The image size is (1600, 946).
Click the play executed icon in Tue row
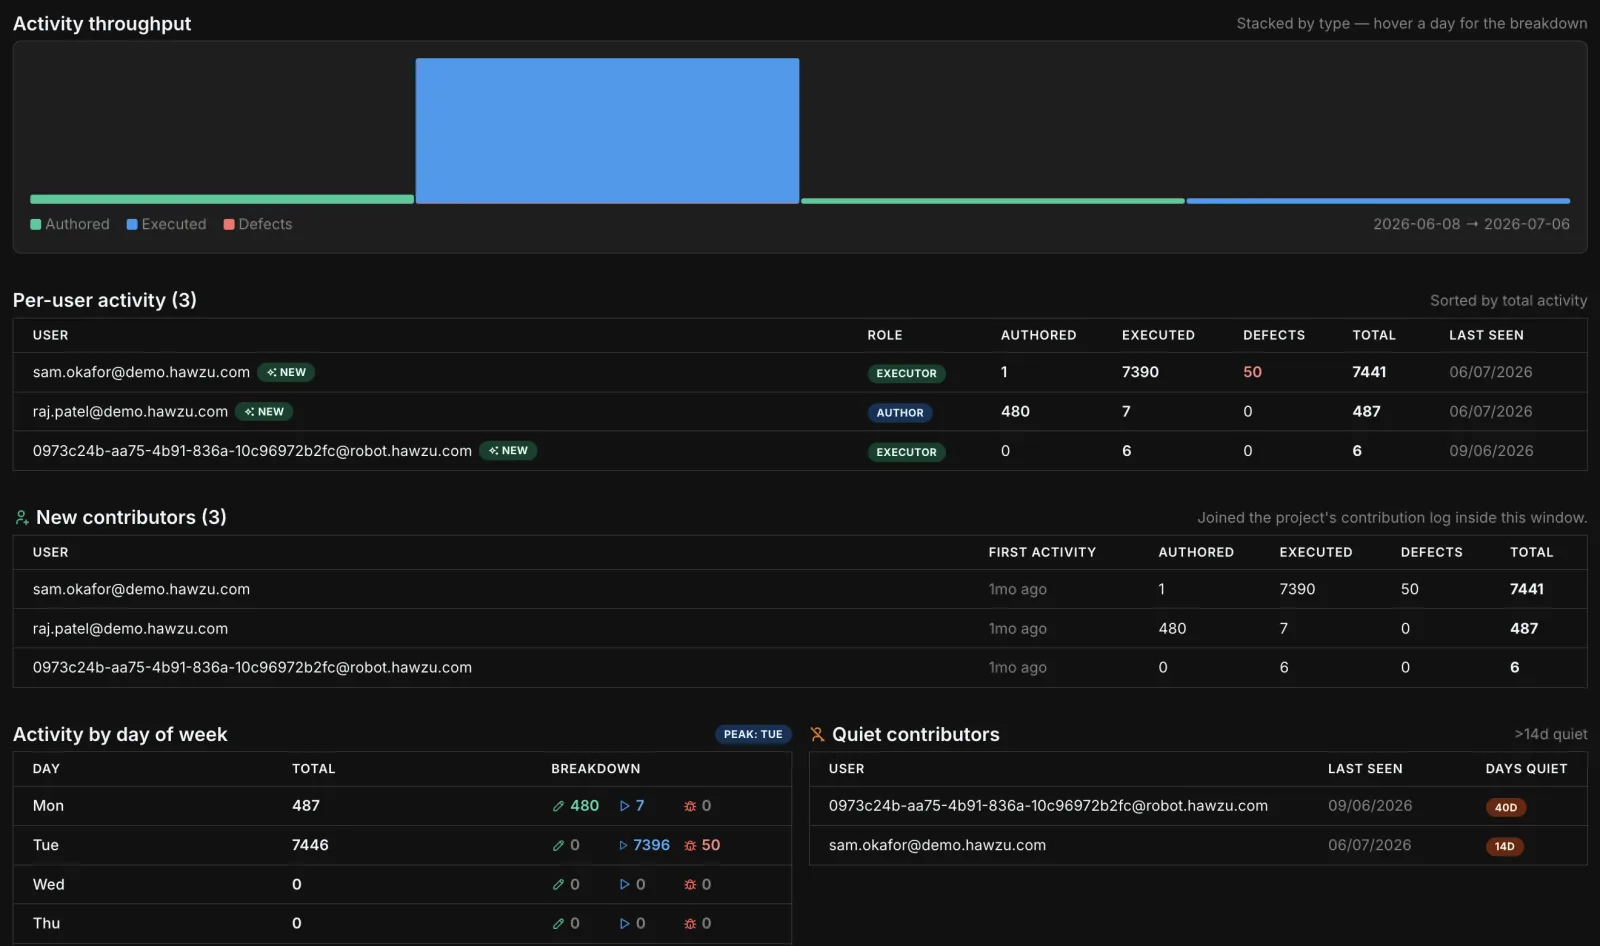pos(623,846)
